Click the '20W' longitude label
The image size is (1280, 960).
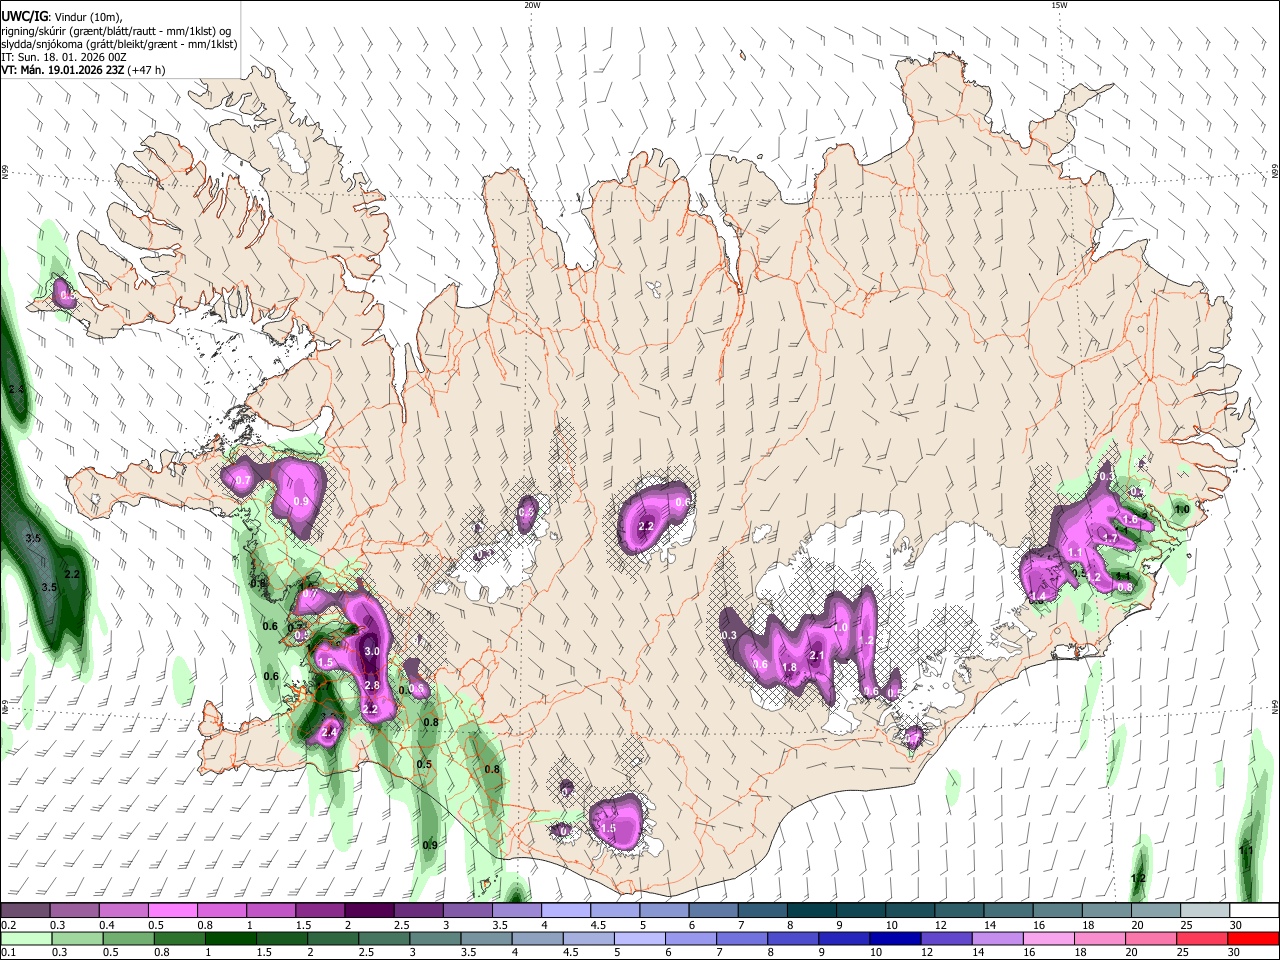(532, 5)
